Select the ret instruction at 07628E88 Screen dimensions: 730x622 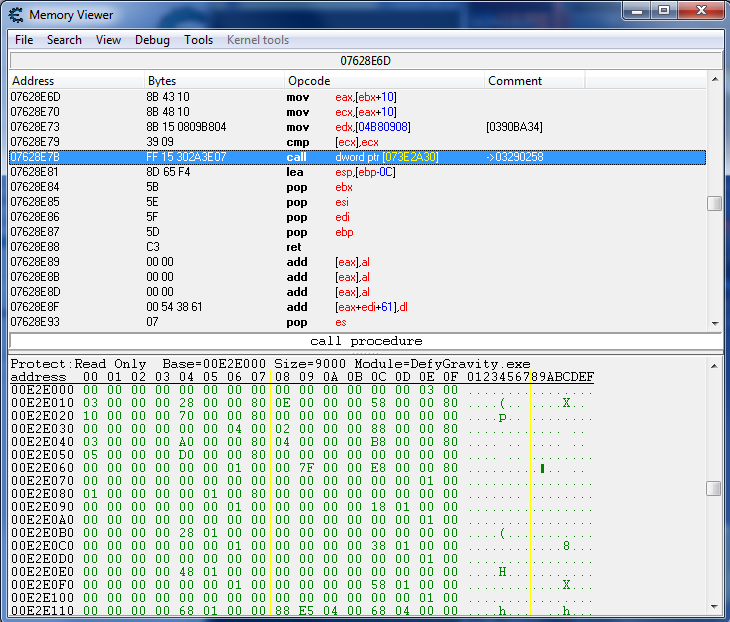tap(300, 247)
